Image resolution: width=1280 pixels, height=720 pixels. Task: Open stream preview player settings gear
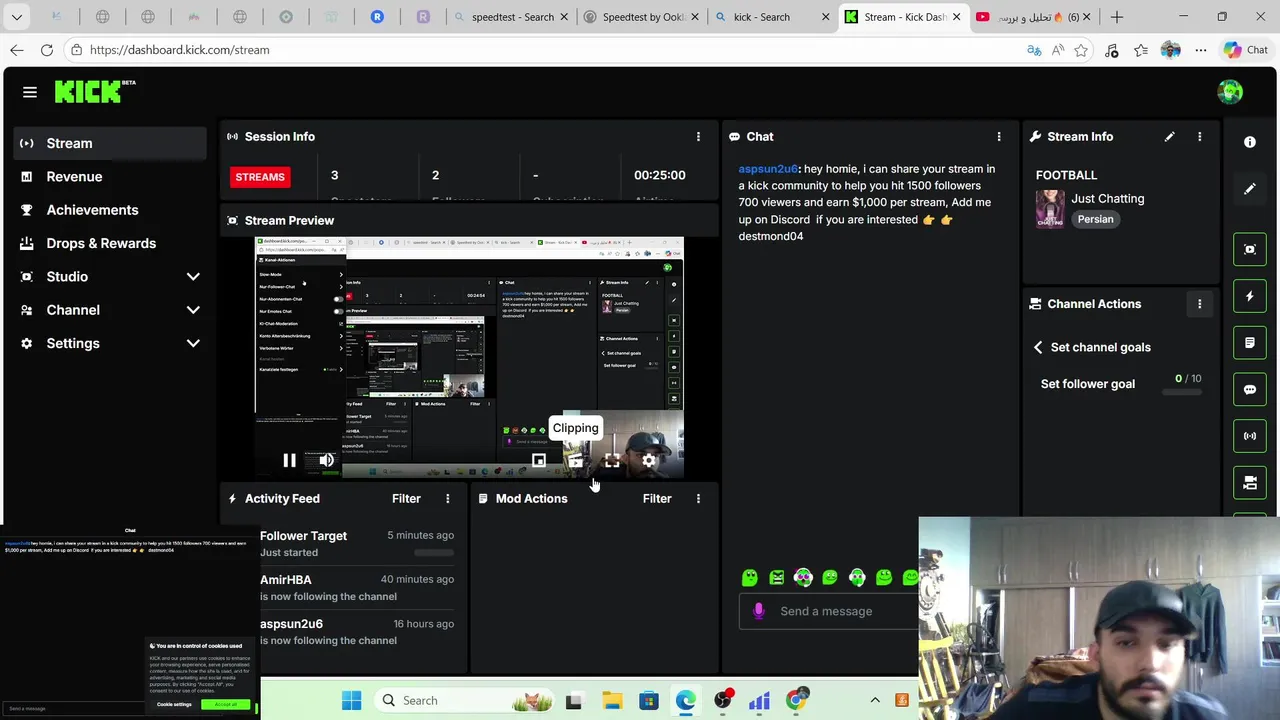[649, 461]
